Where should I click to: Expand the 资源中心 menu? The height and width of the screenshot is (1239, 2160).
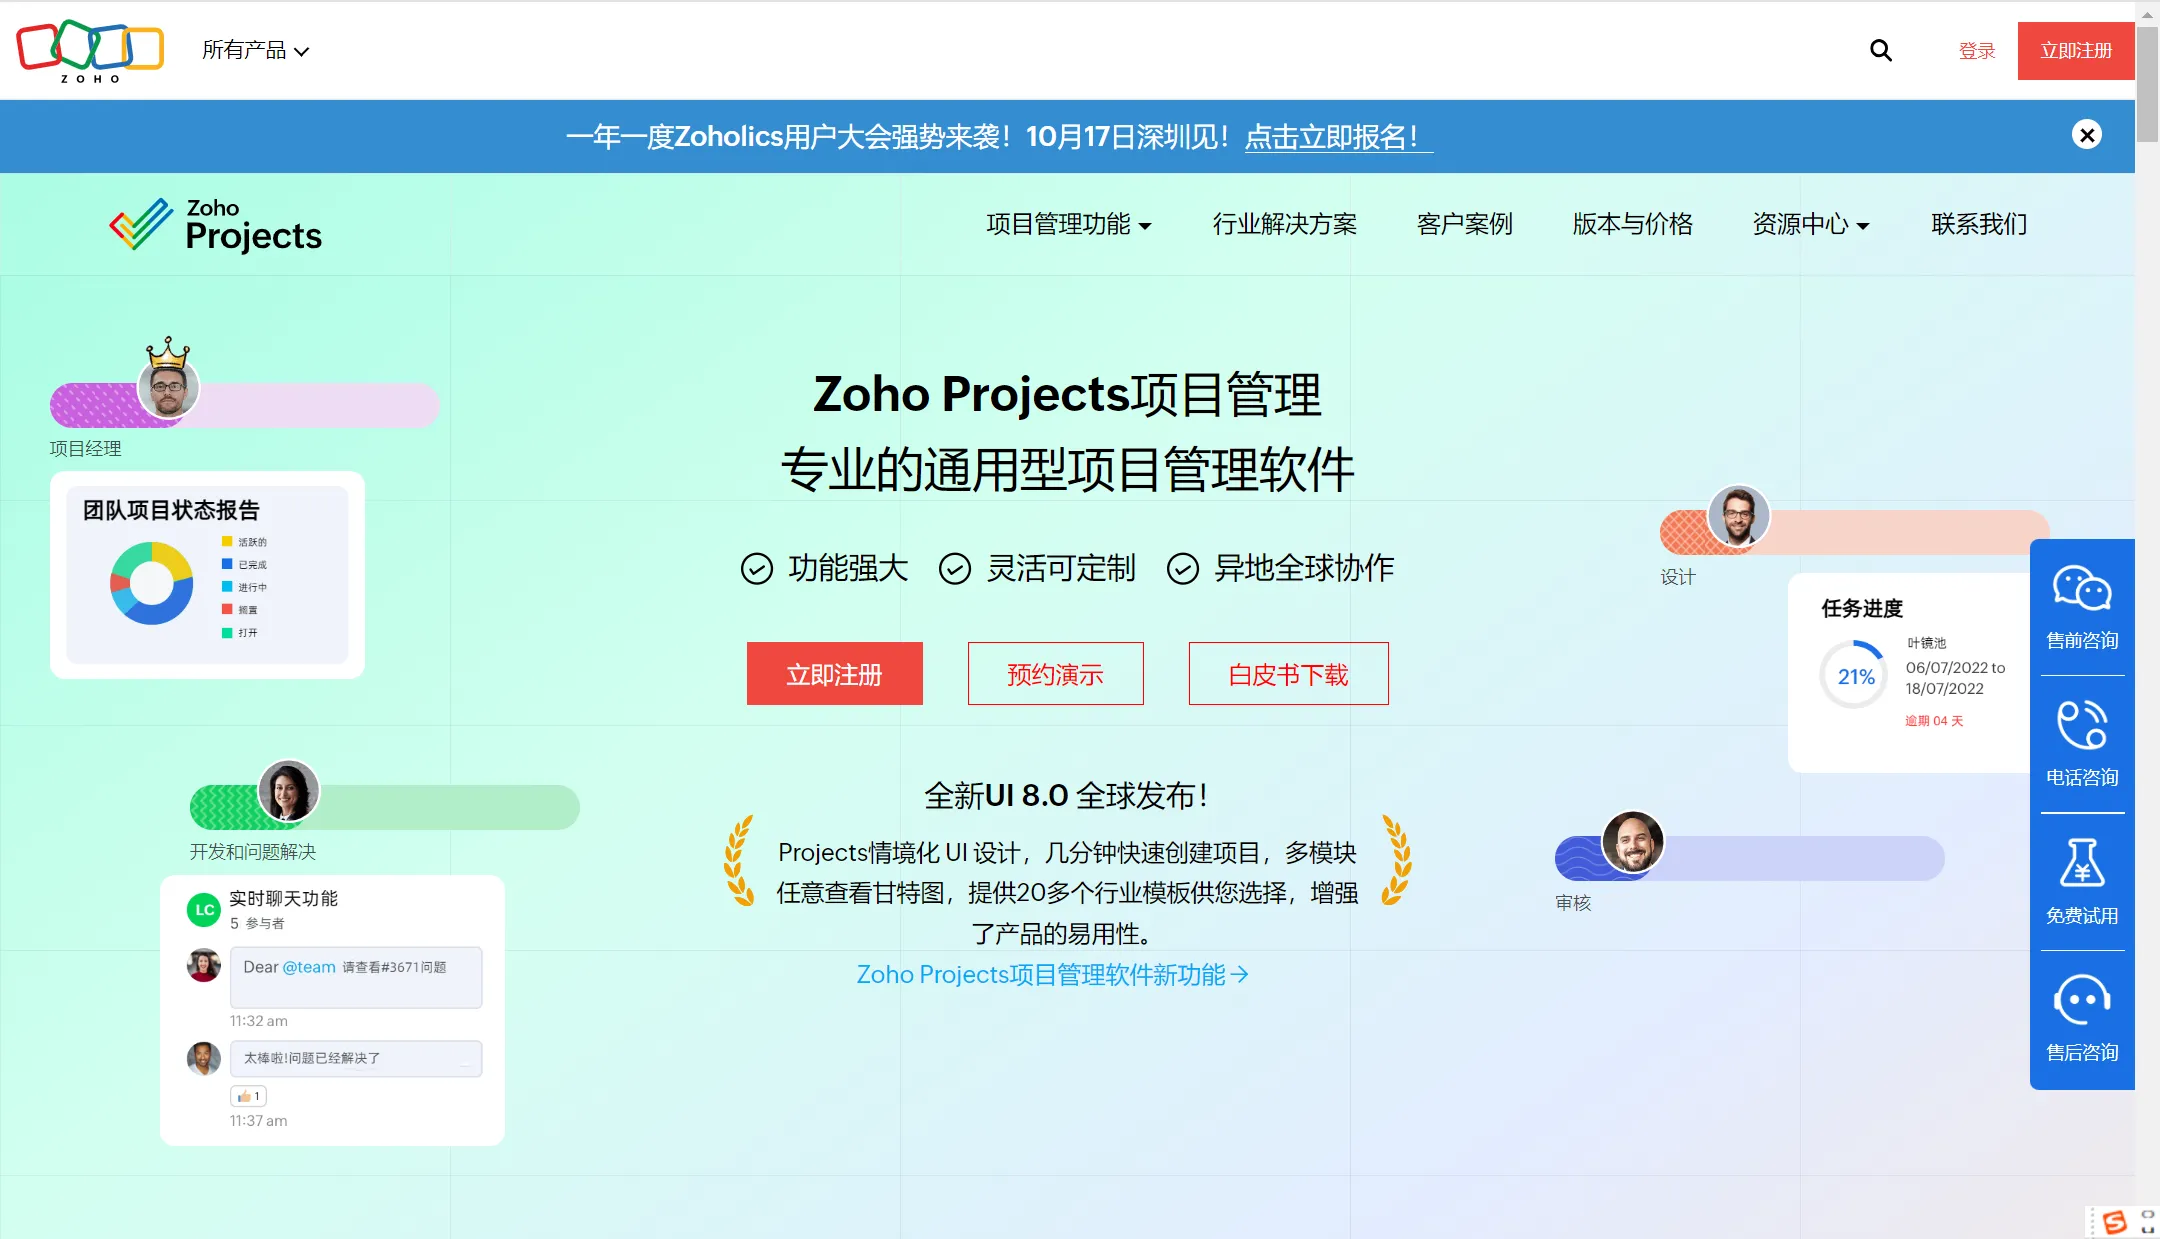point(1811,224)
